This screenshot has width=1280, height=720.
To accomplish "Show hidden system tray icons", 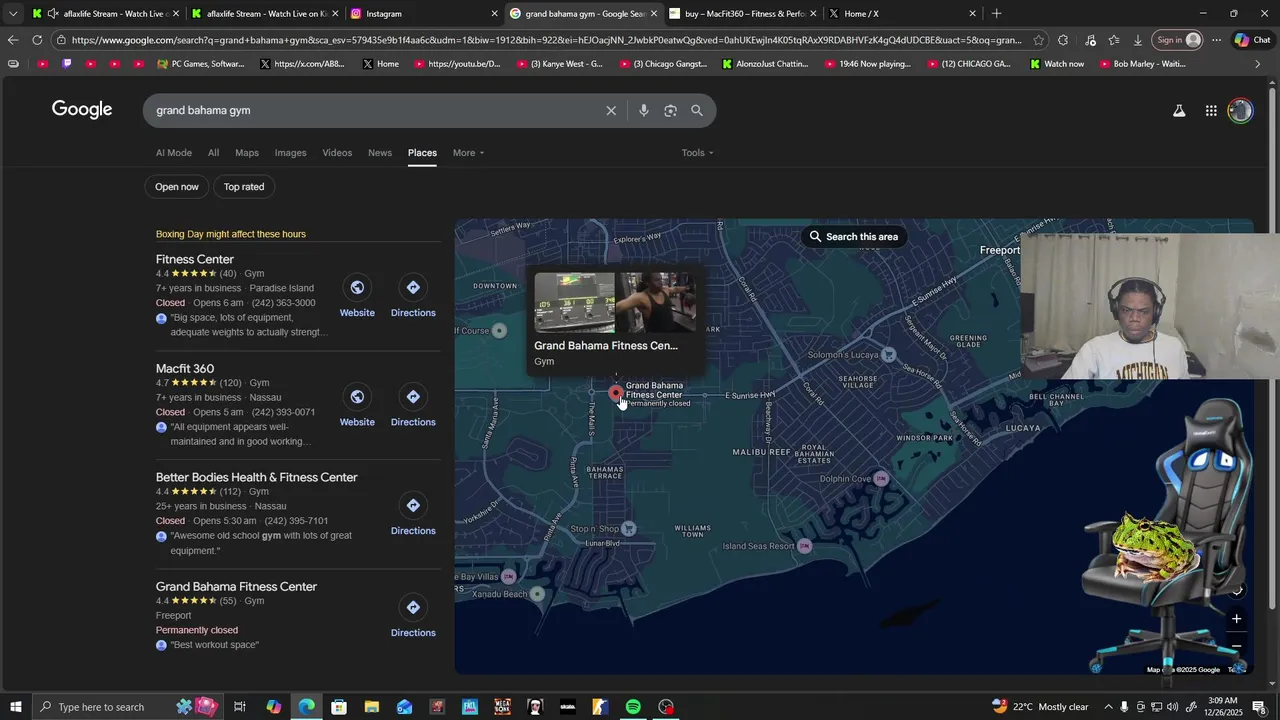I will (x=1108, y=707).
